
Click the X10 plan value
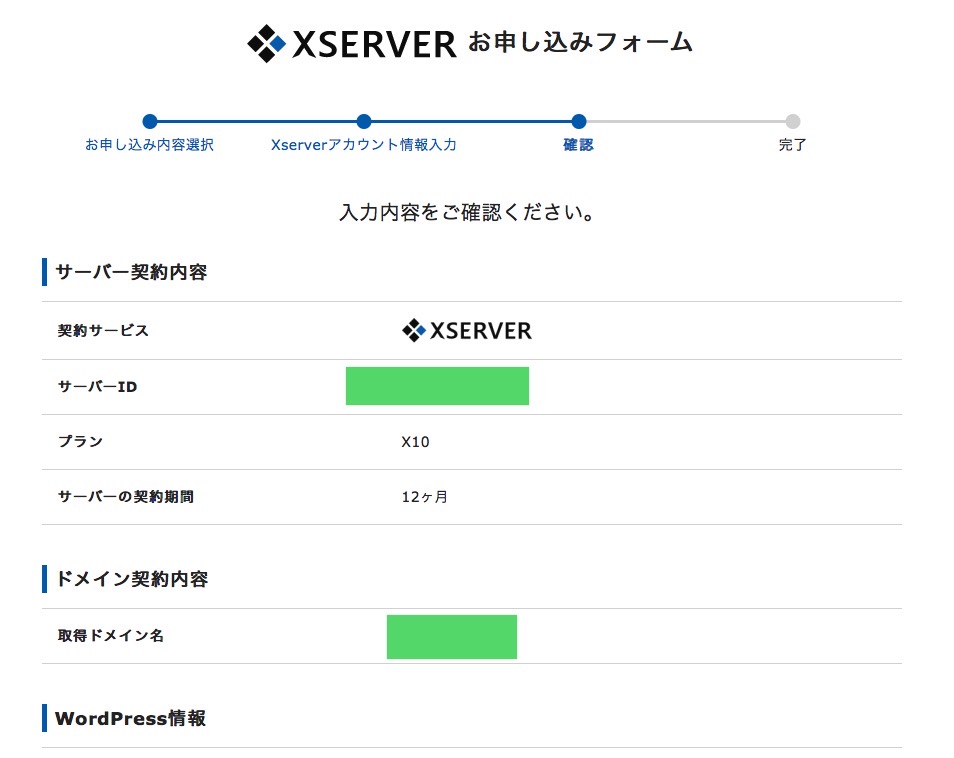coord(415,442)
